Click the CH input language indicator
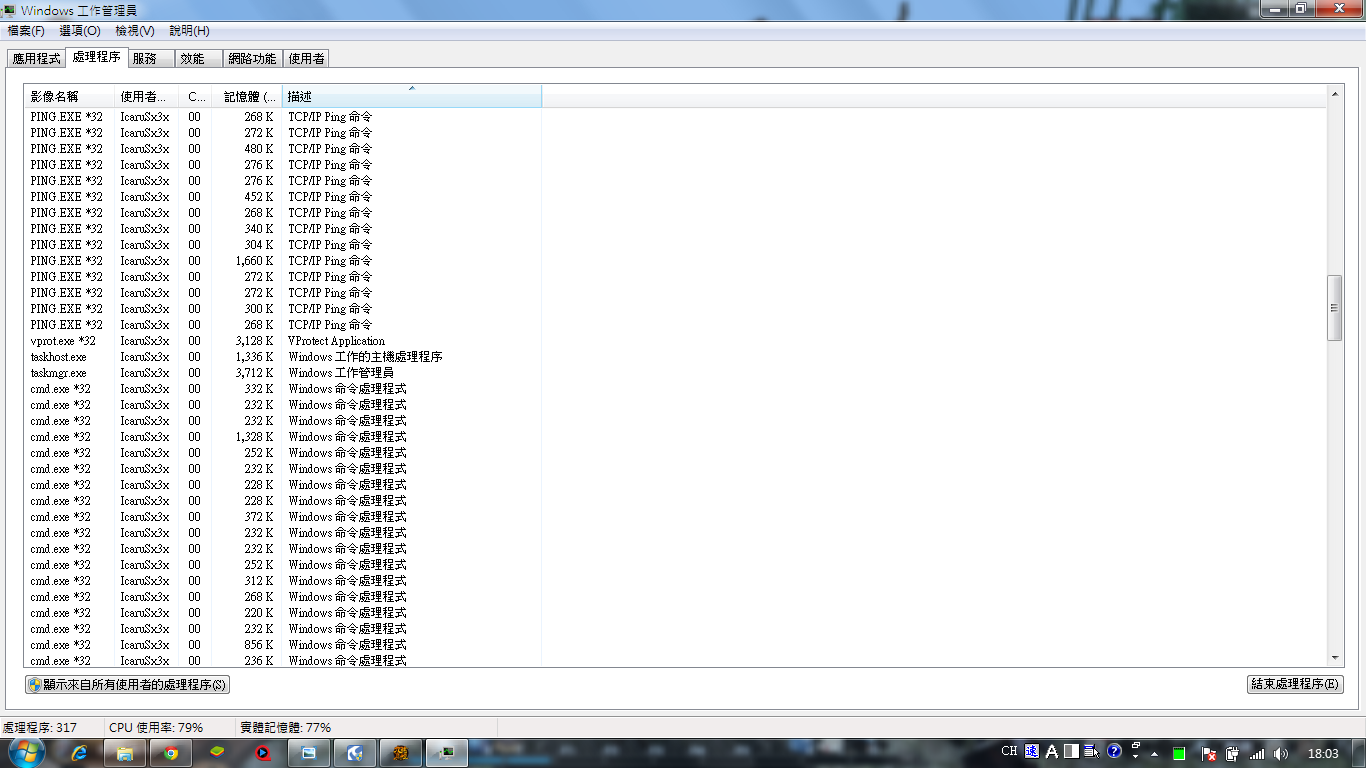The width and height of the screenshot is (1366, 768). point(1009,751)
